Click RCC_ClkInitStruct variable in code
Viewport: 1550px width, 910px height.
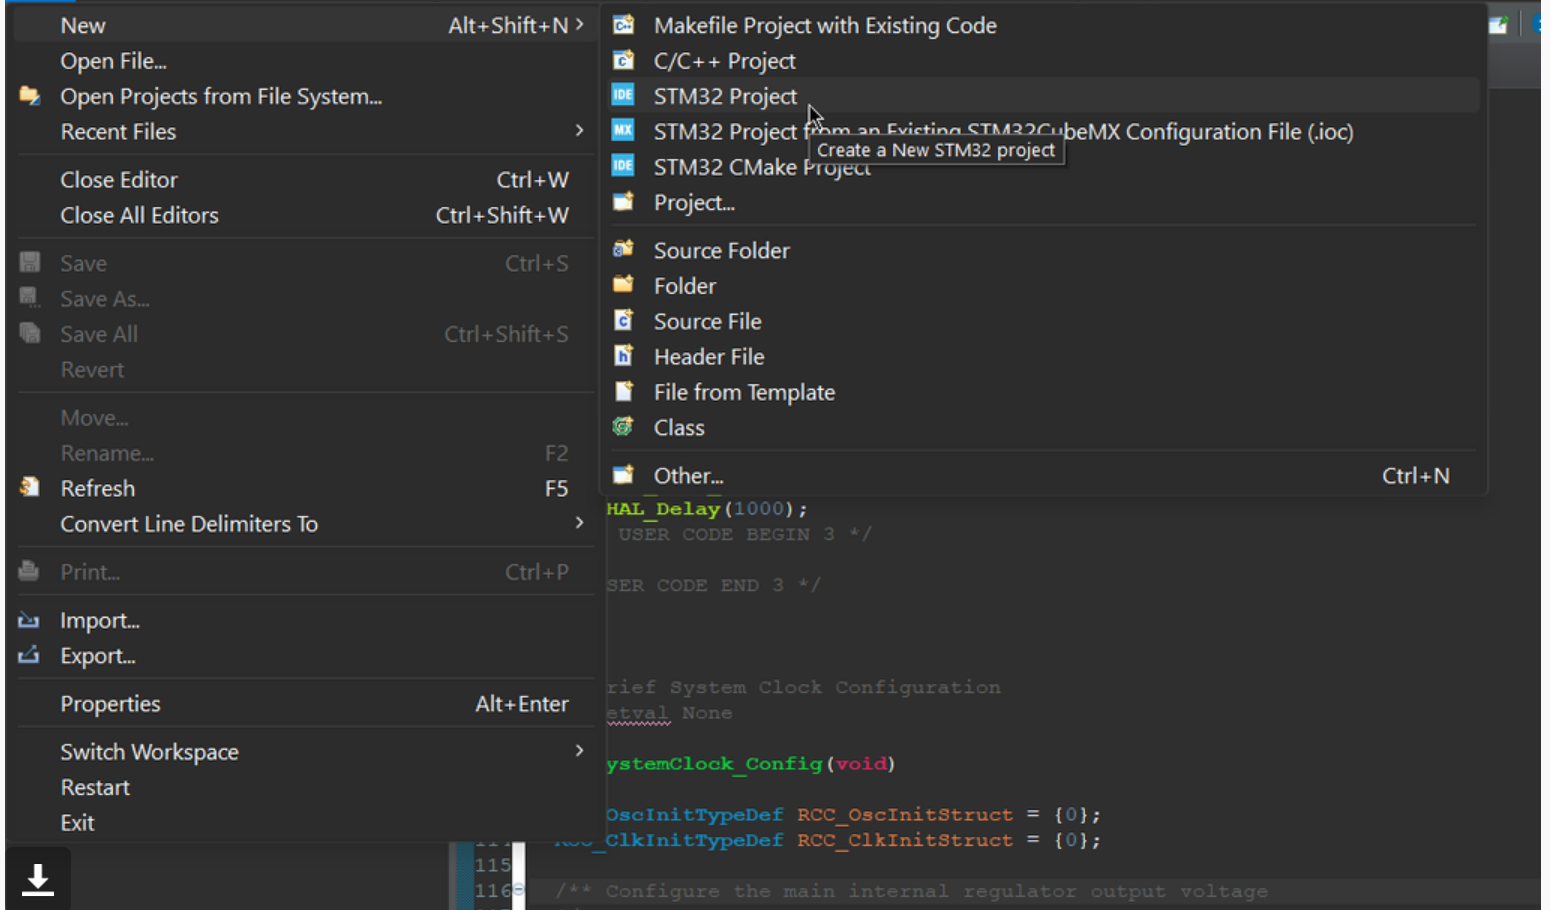pos(905,841)
